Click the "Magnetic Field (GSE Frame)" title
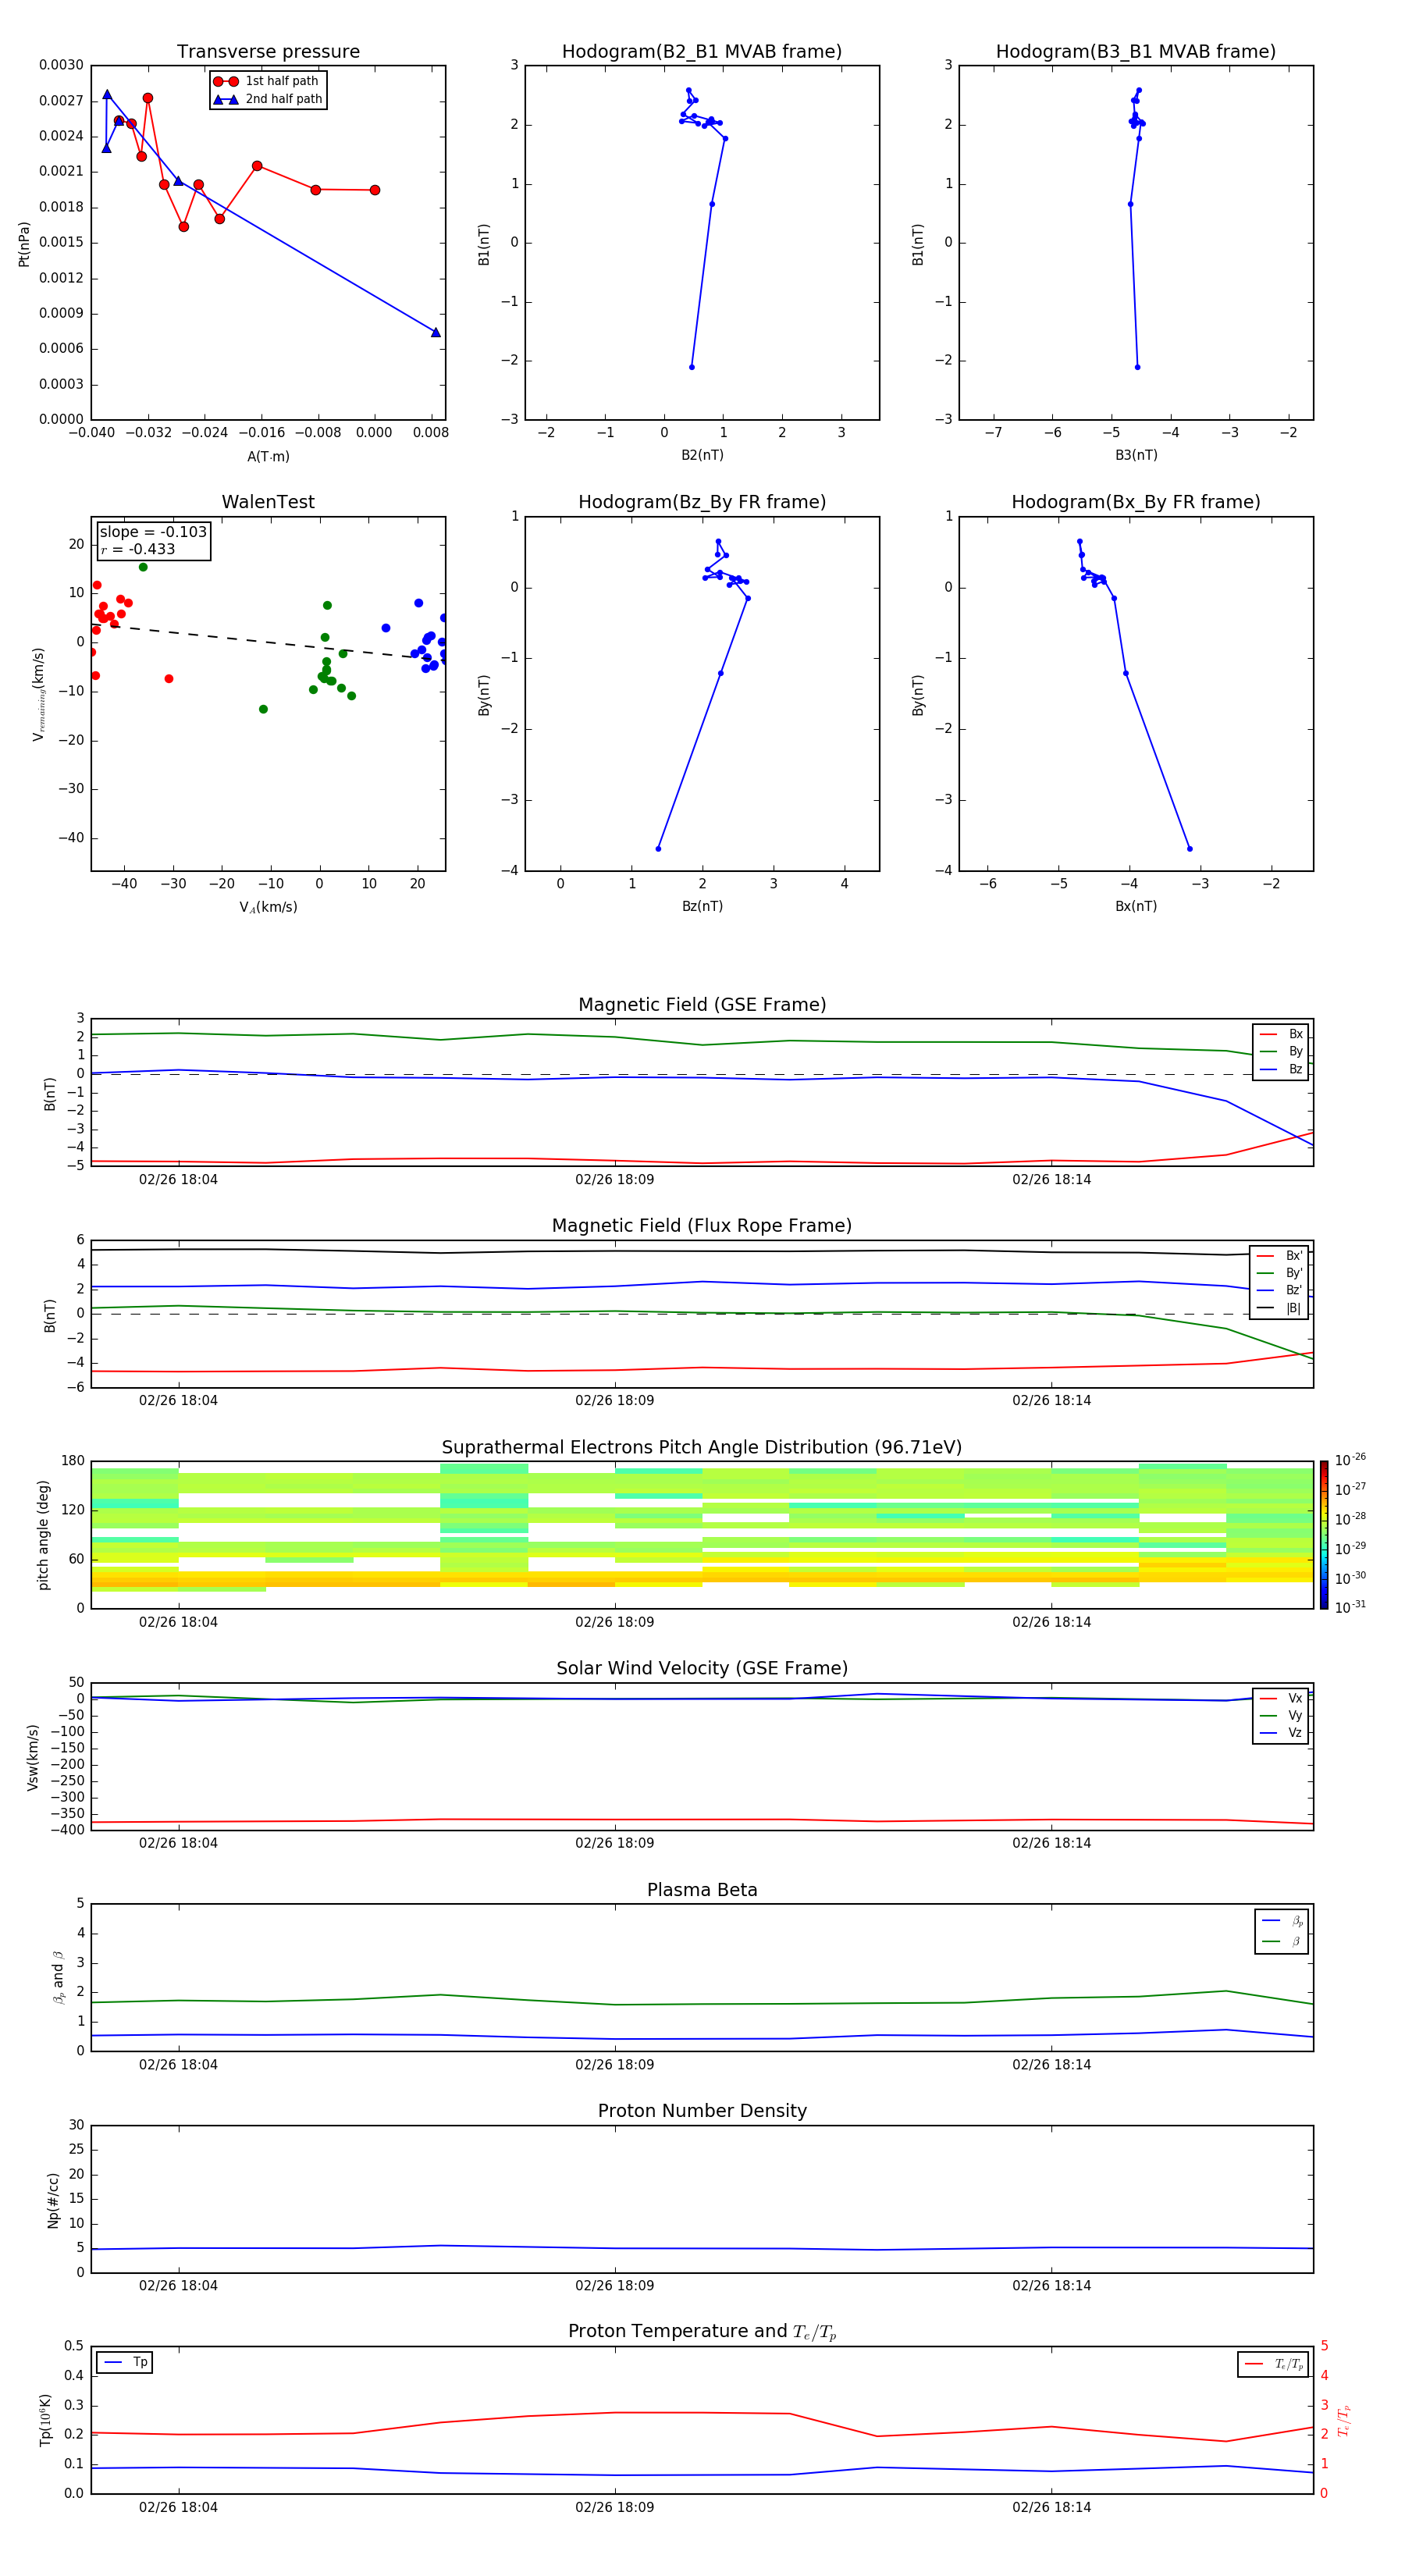The width and height of the screenshot is (1405, 2576). click(702, 1005)
